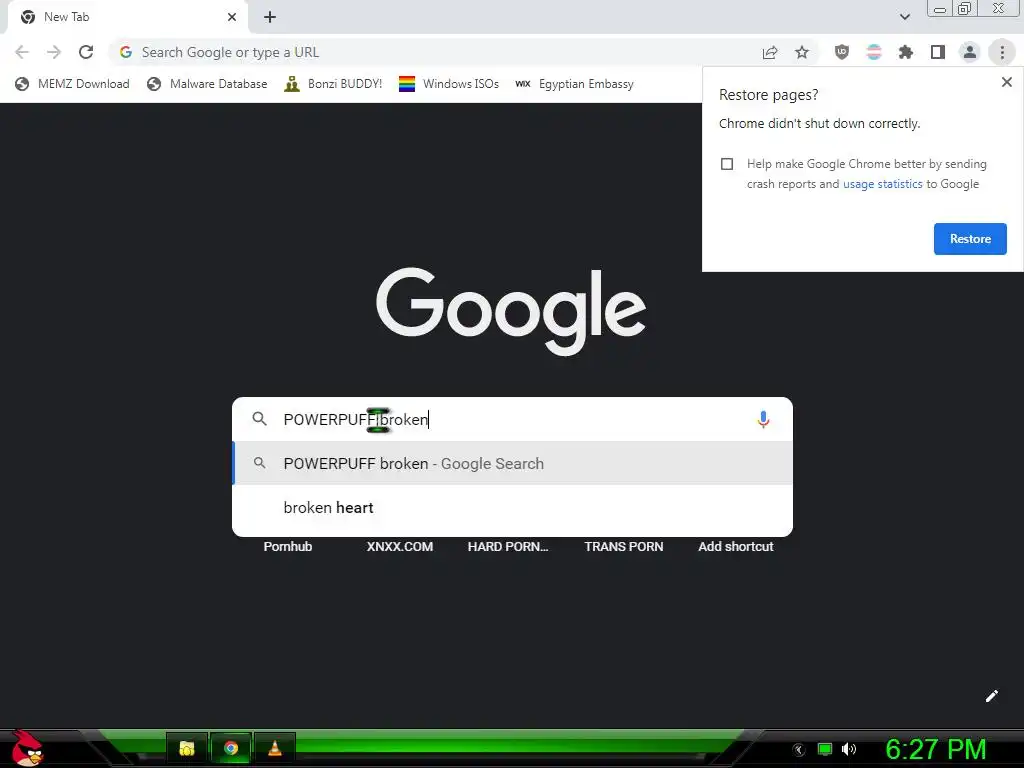
Task: Click the browser forward arrow
Action: pos(54,52)
